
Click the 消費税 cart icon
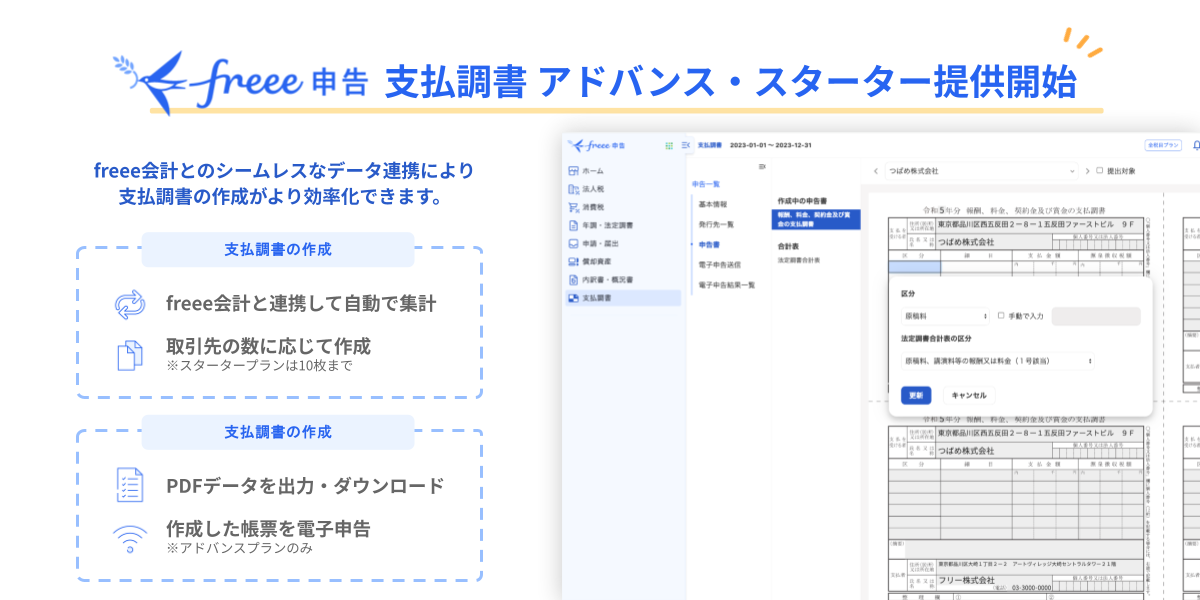pyautogui.click(x=573, y=207)
